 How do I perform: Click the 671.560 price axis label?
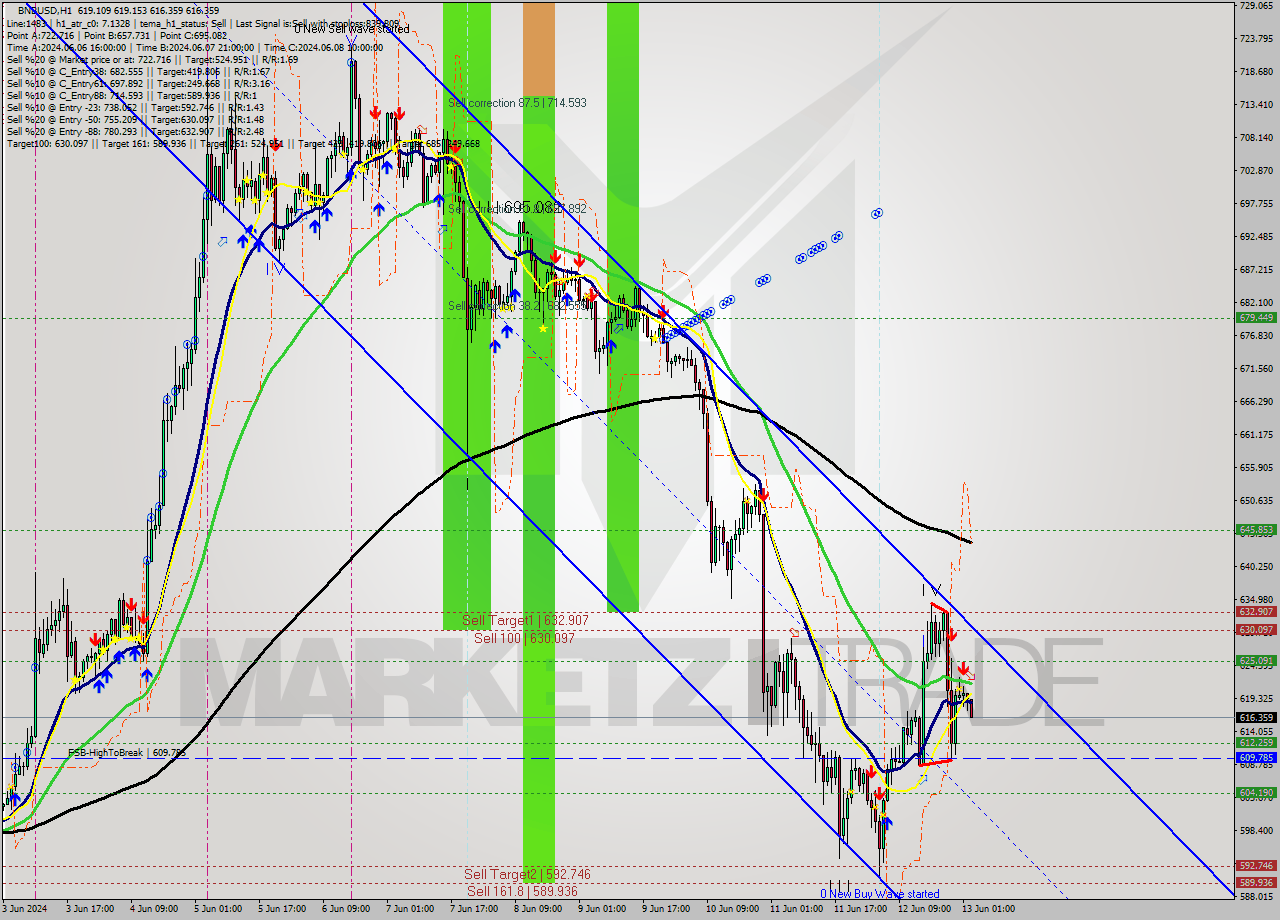click(x=1256, y=368)
